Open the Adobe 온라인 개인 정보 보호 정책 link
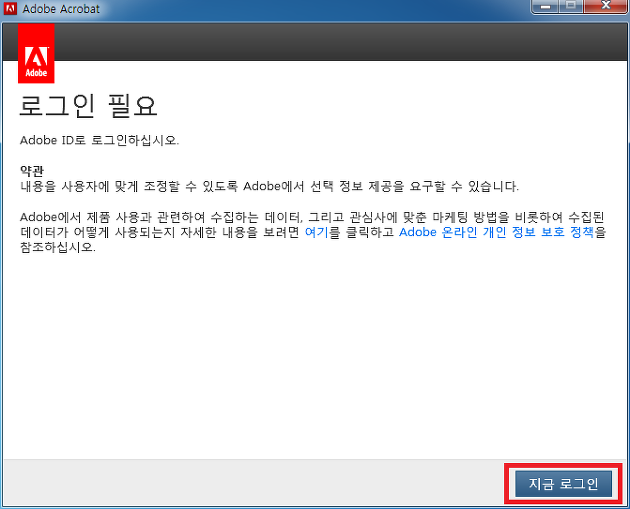The width and height of the screenshot is (630, 509). (497, 232)
